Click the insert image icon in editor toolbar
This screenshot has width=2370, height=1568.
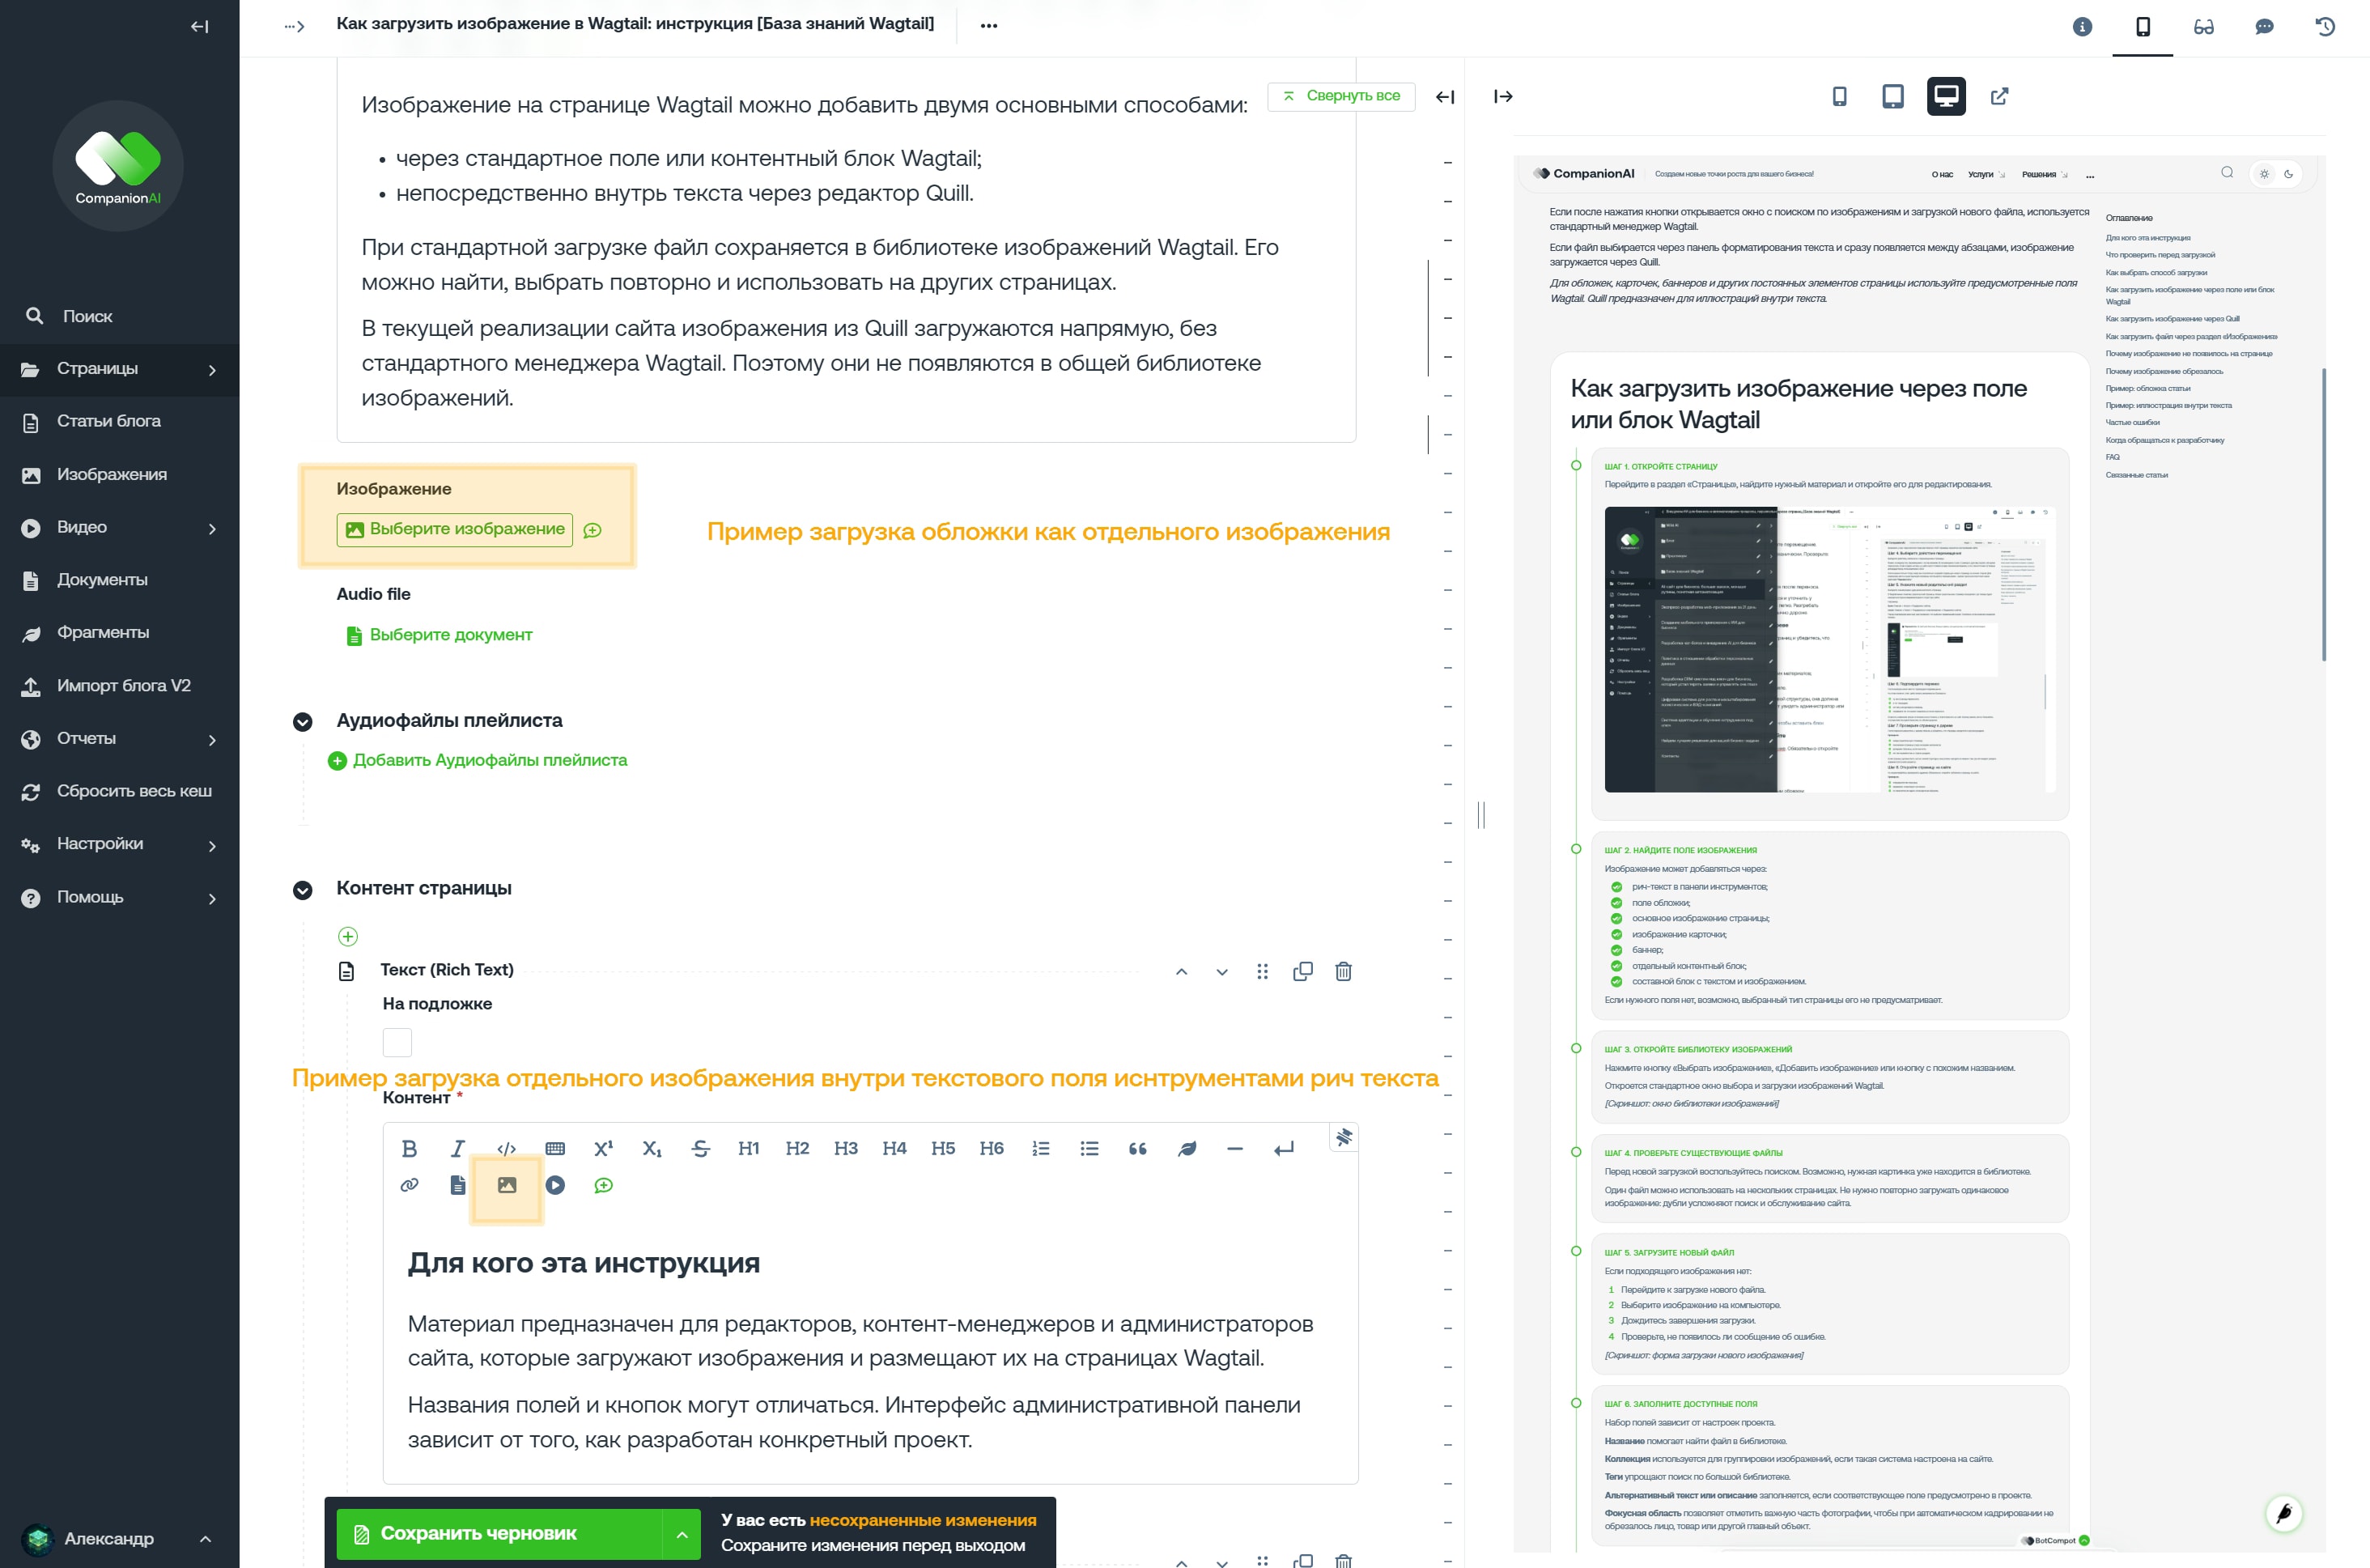point(507,1186)
